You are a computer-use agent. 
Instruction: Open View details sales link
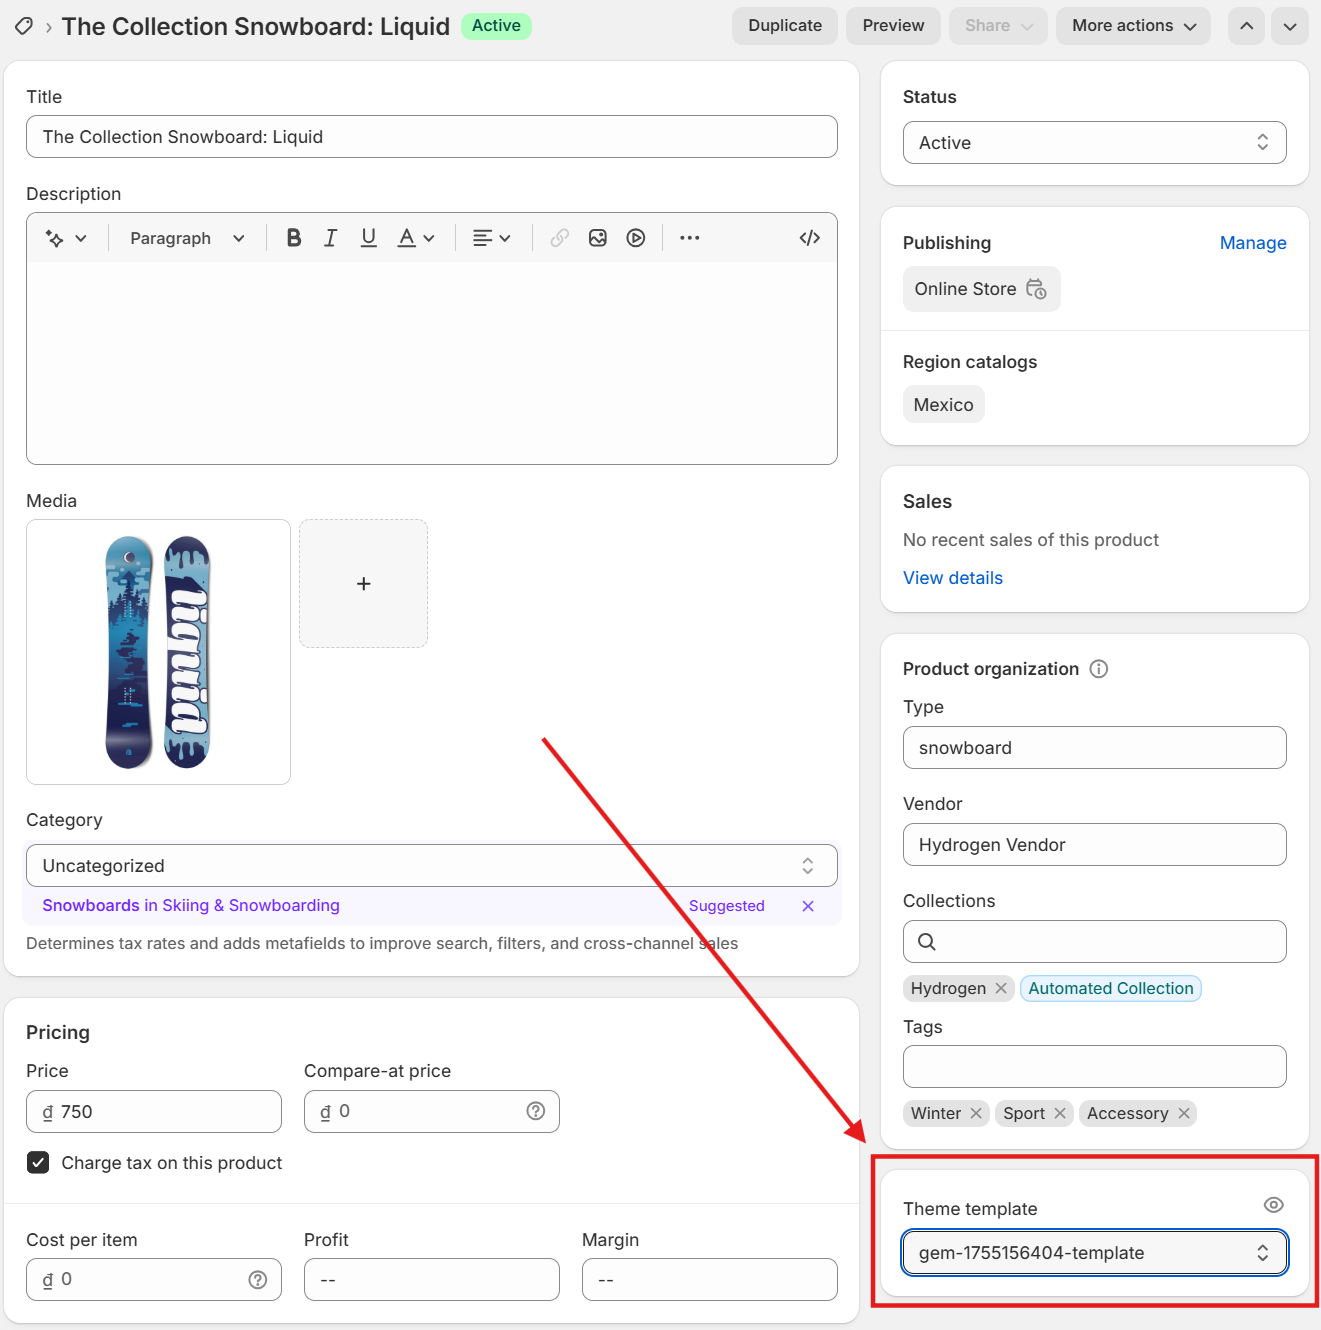pos(952,578)
